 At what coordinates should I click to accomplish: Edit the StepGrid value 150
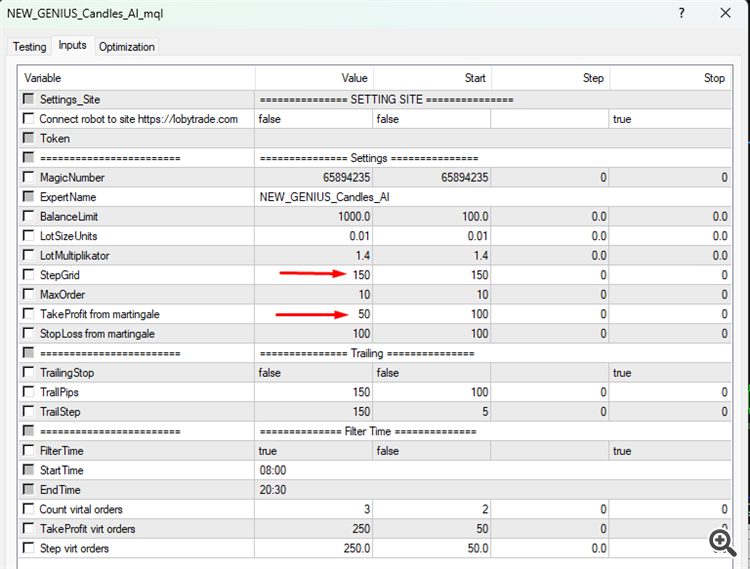(313, 275)
